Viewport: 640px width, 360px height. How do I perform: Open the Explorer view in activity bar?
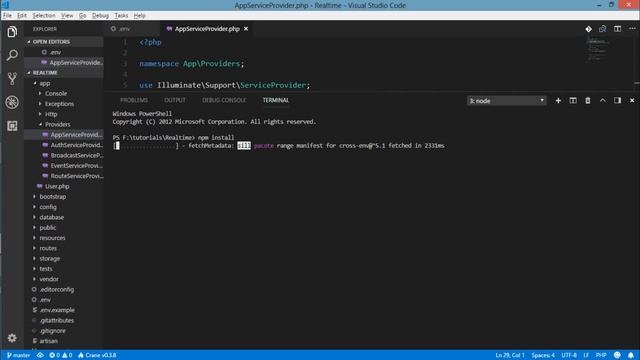pos(12,32)
